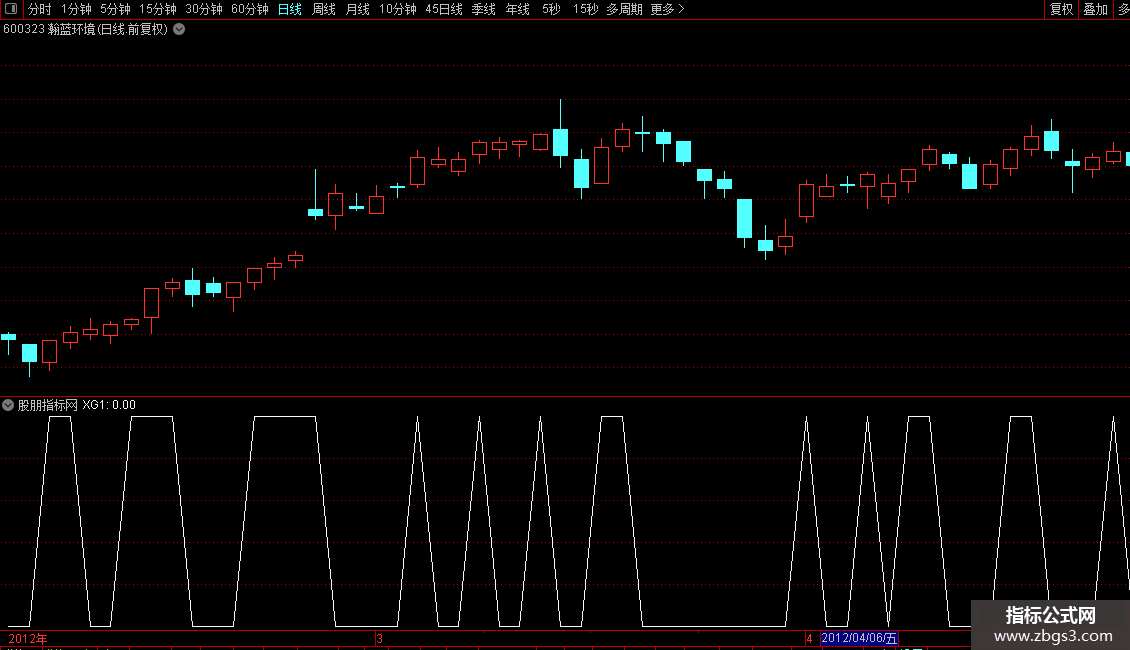Screen dimensions: 1130x650
Task: Switch to 周线 weekly chart
Action: (x=324, y=9)
